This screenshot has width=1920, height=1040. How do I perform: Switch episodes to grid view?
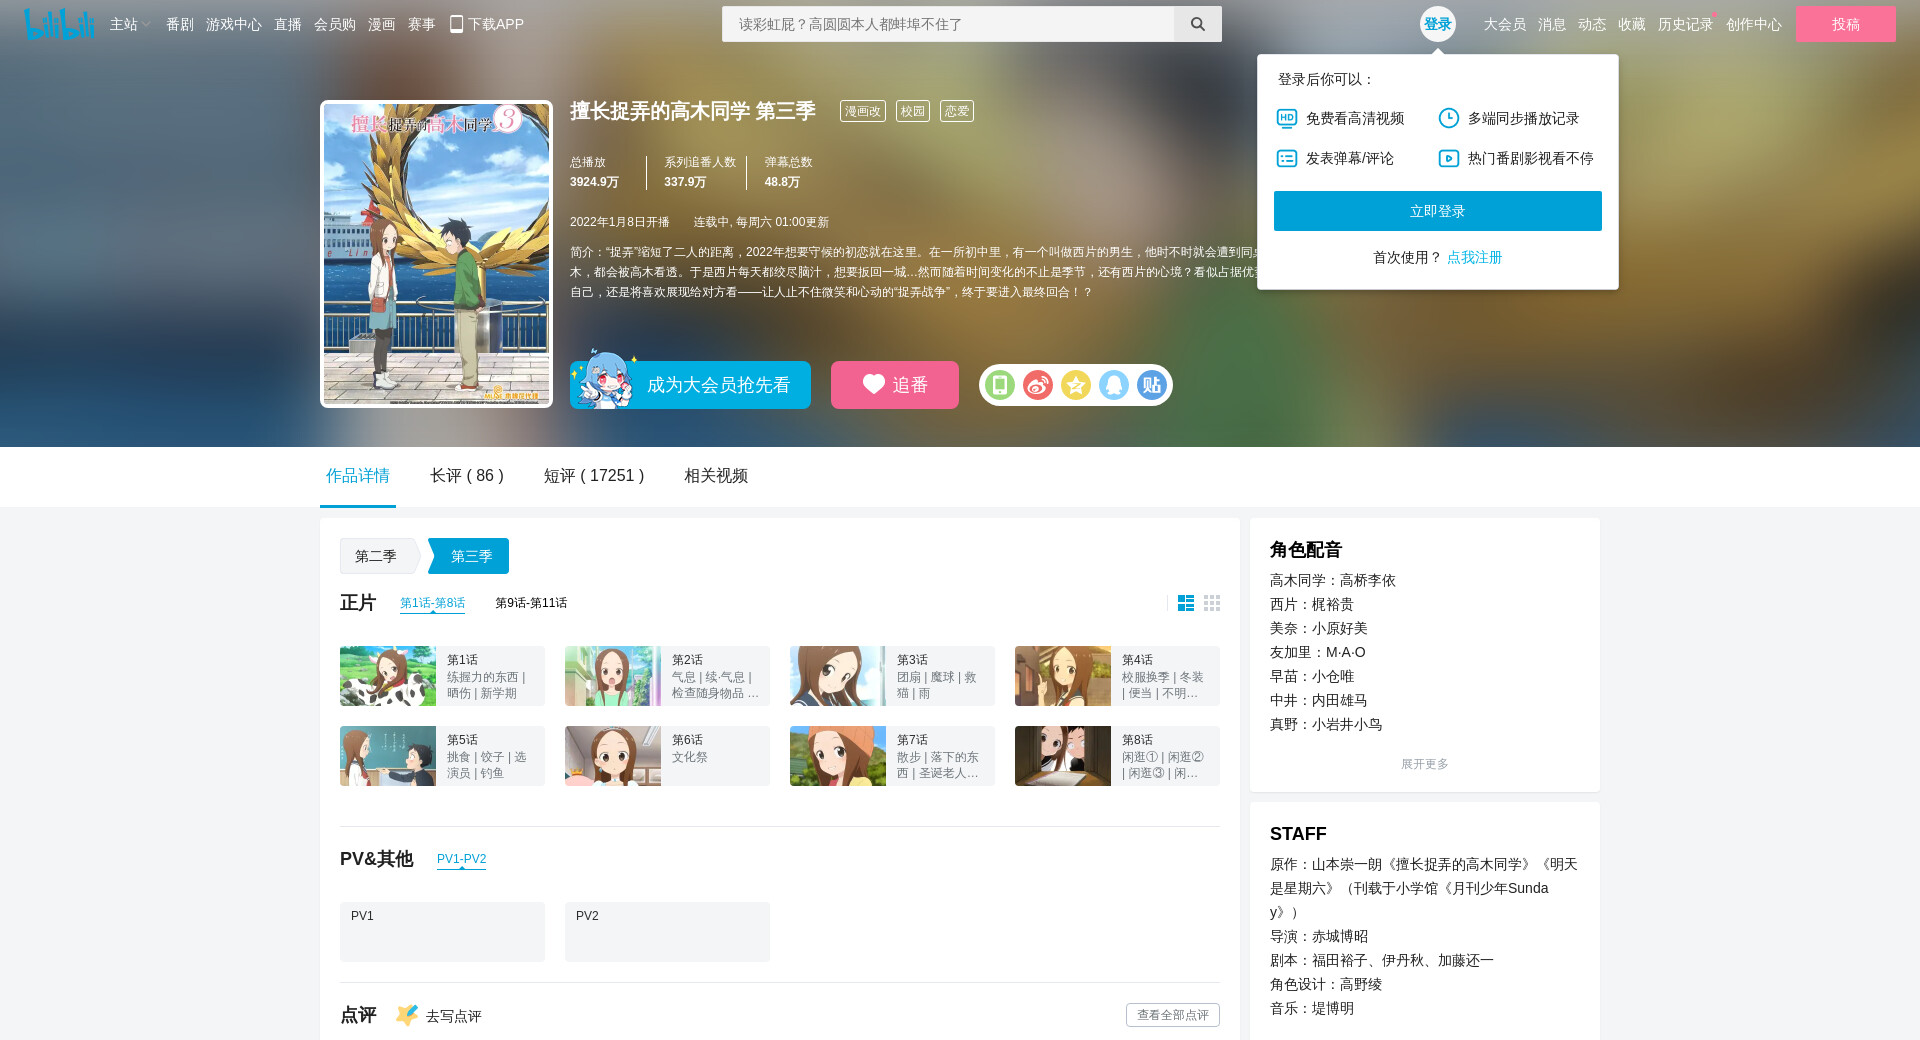[1212, 603]
